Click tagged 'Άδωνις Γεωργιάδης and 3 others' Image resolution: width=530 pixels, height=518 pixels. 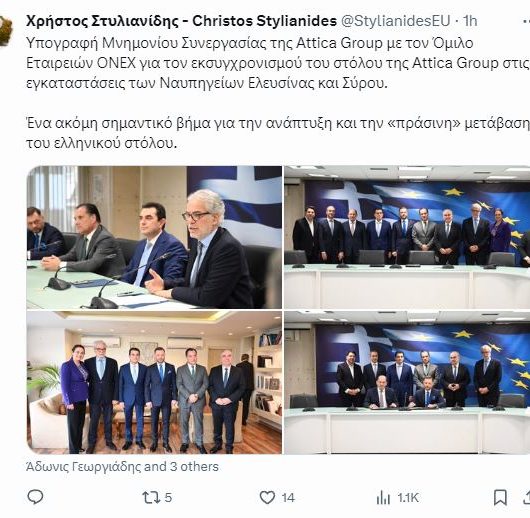click(x=122, y=467)
